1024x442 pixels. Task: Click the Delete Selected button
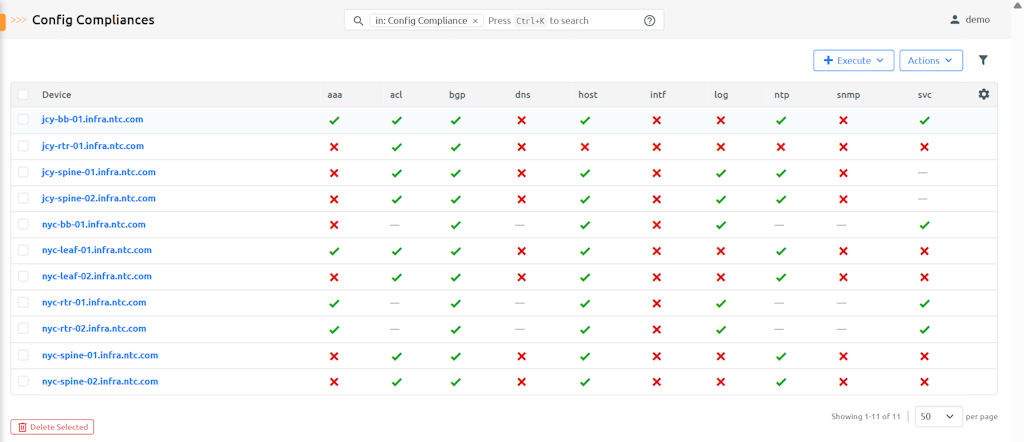[52, 427]
